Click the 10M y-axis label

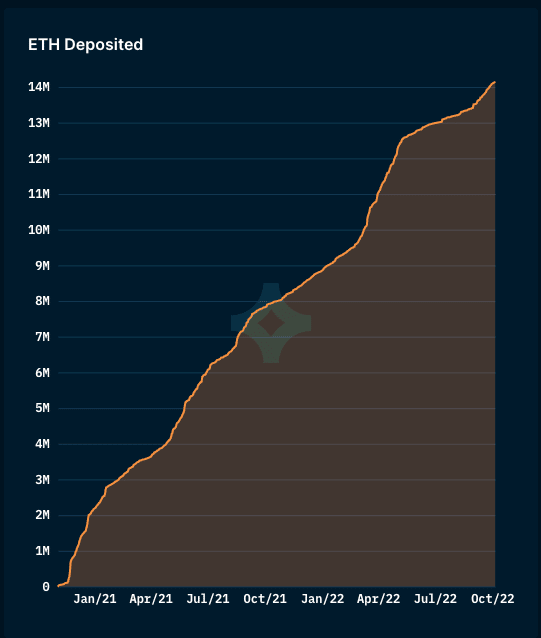click(39, 230)
